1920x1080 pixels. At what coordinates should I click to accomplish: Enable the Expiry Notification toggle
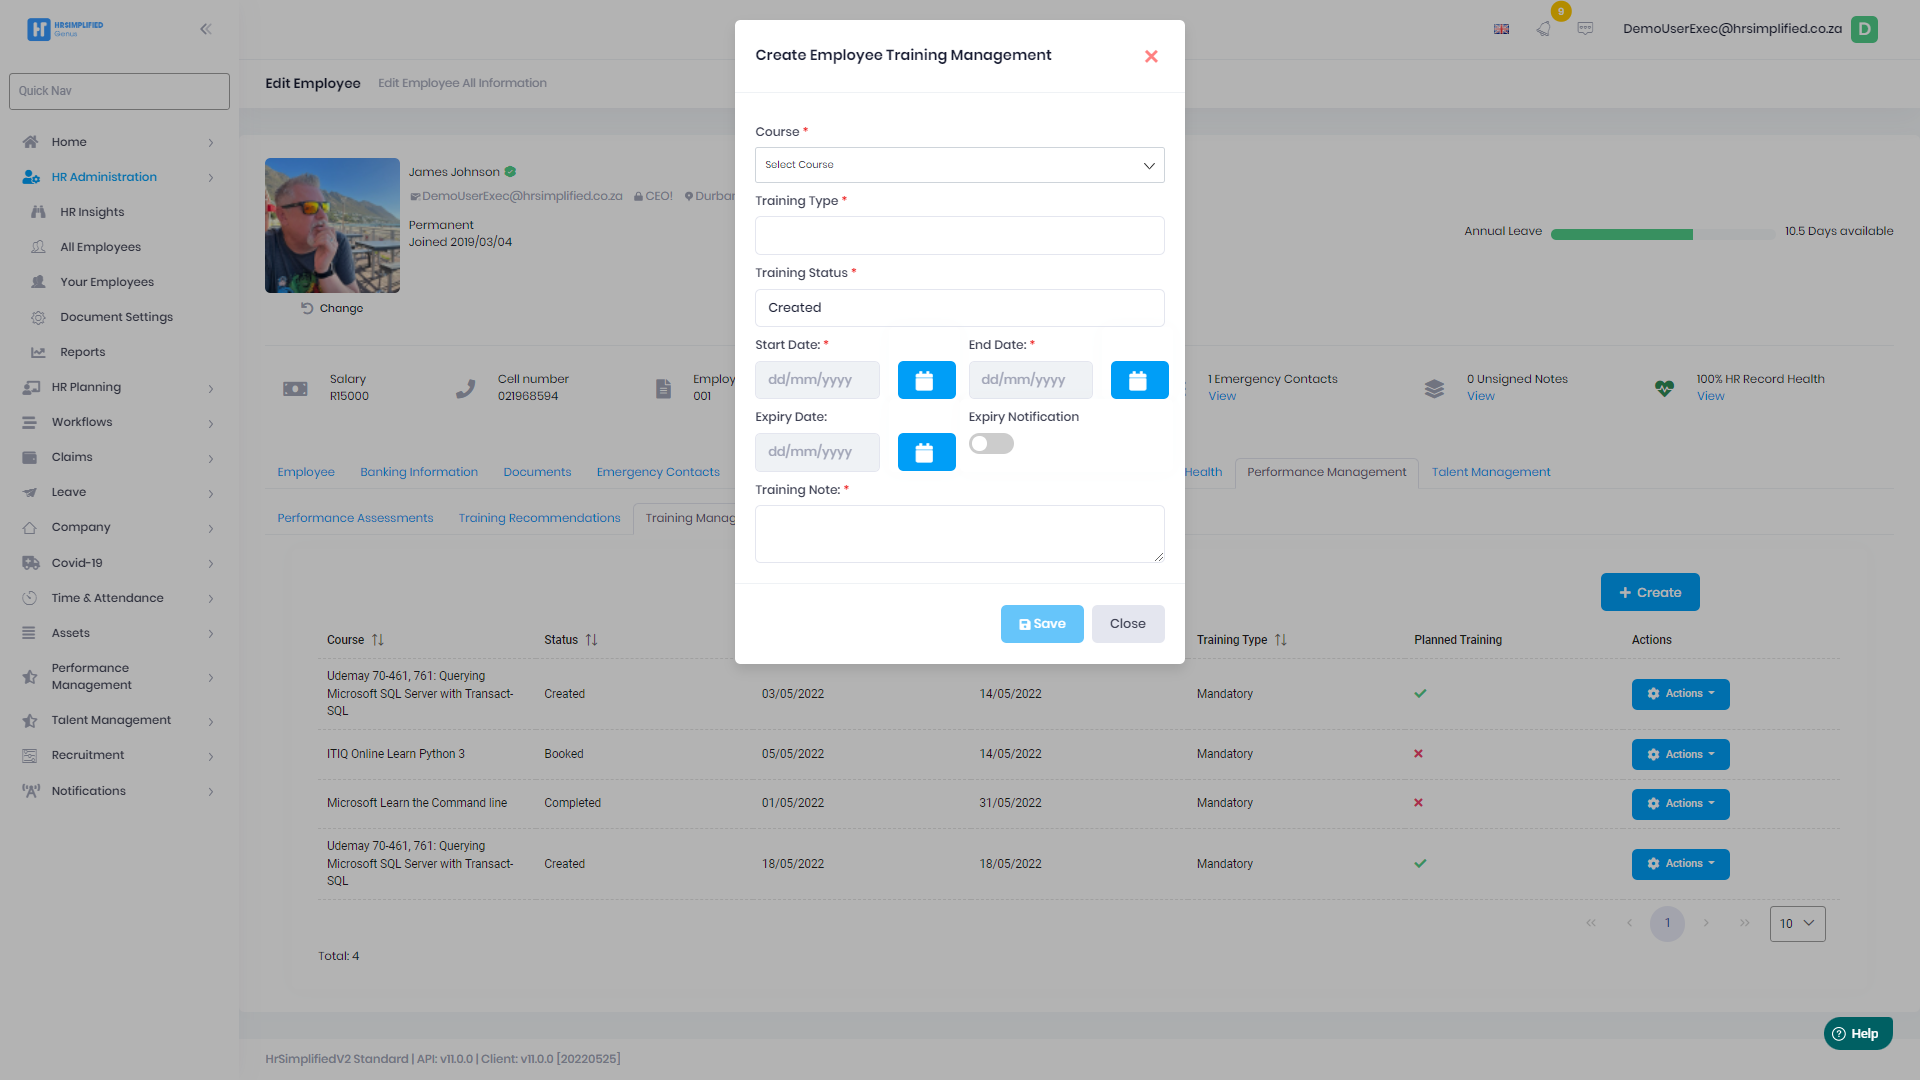[991, 444]
